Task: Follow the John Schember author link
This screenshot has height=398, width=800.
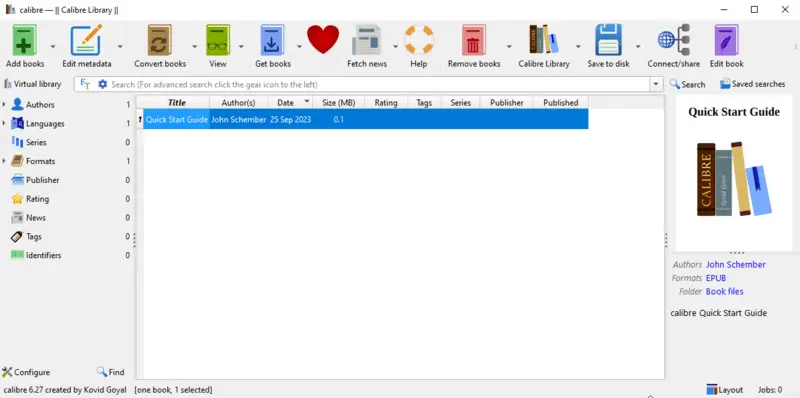Action: coord(736,265)
